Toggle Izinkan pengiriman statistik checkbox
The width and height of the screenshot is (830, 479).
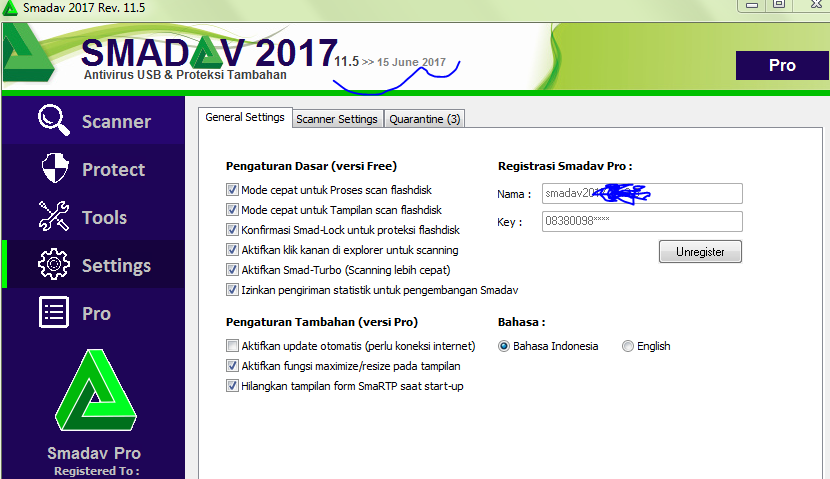(232, 290)
